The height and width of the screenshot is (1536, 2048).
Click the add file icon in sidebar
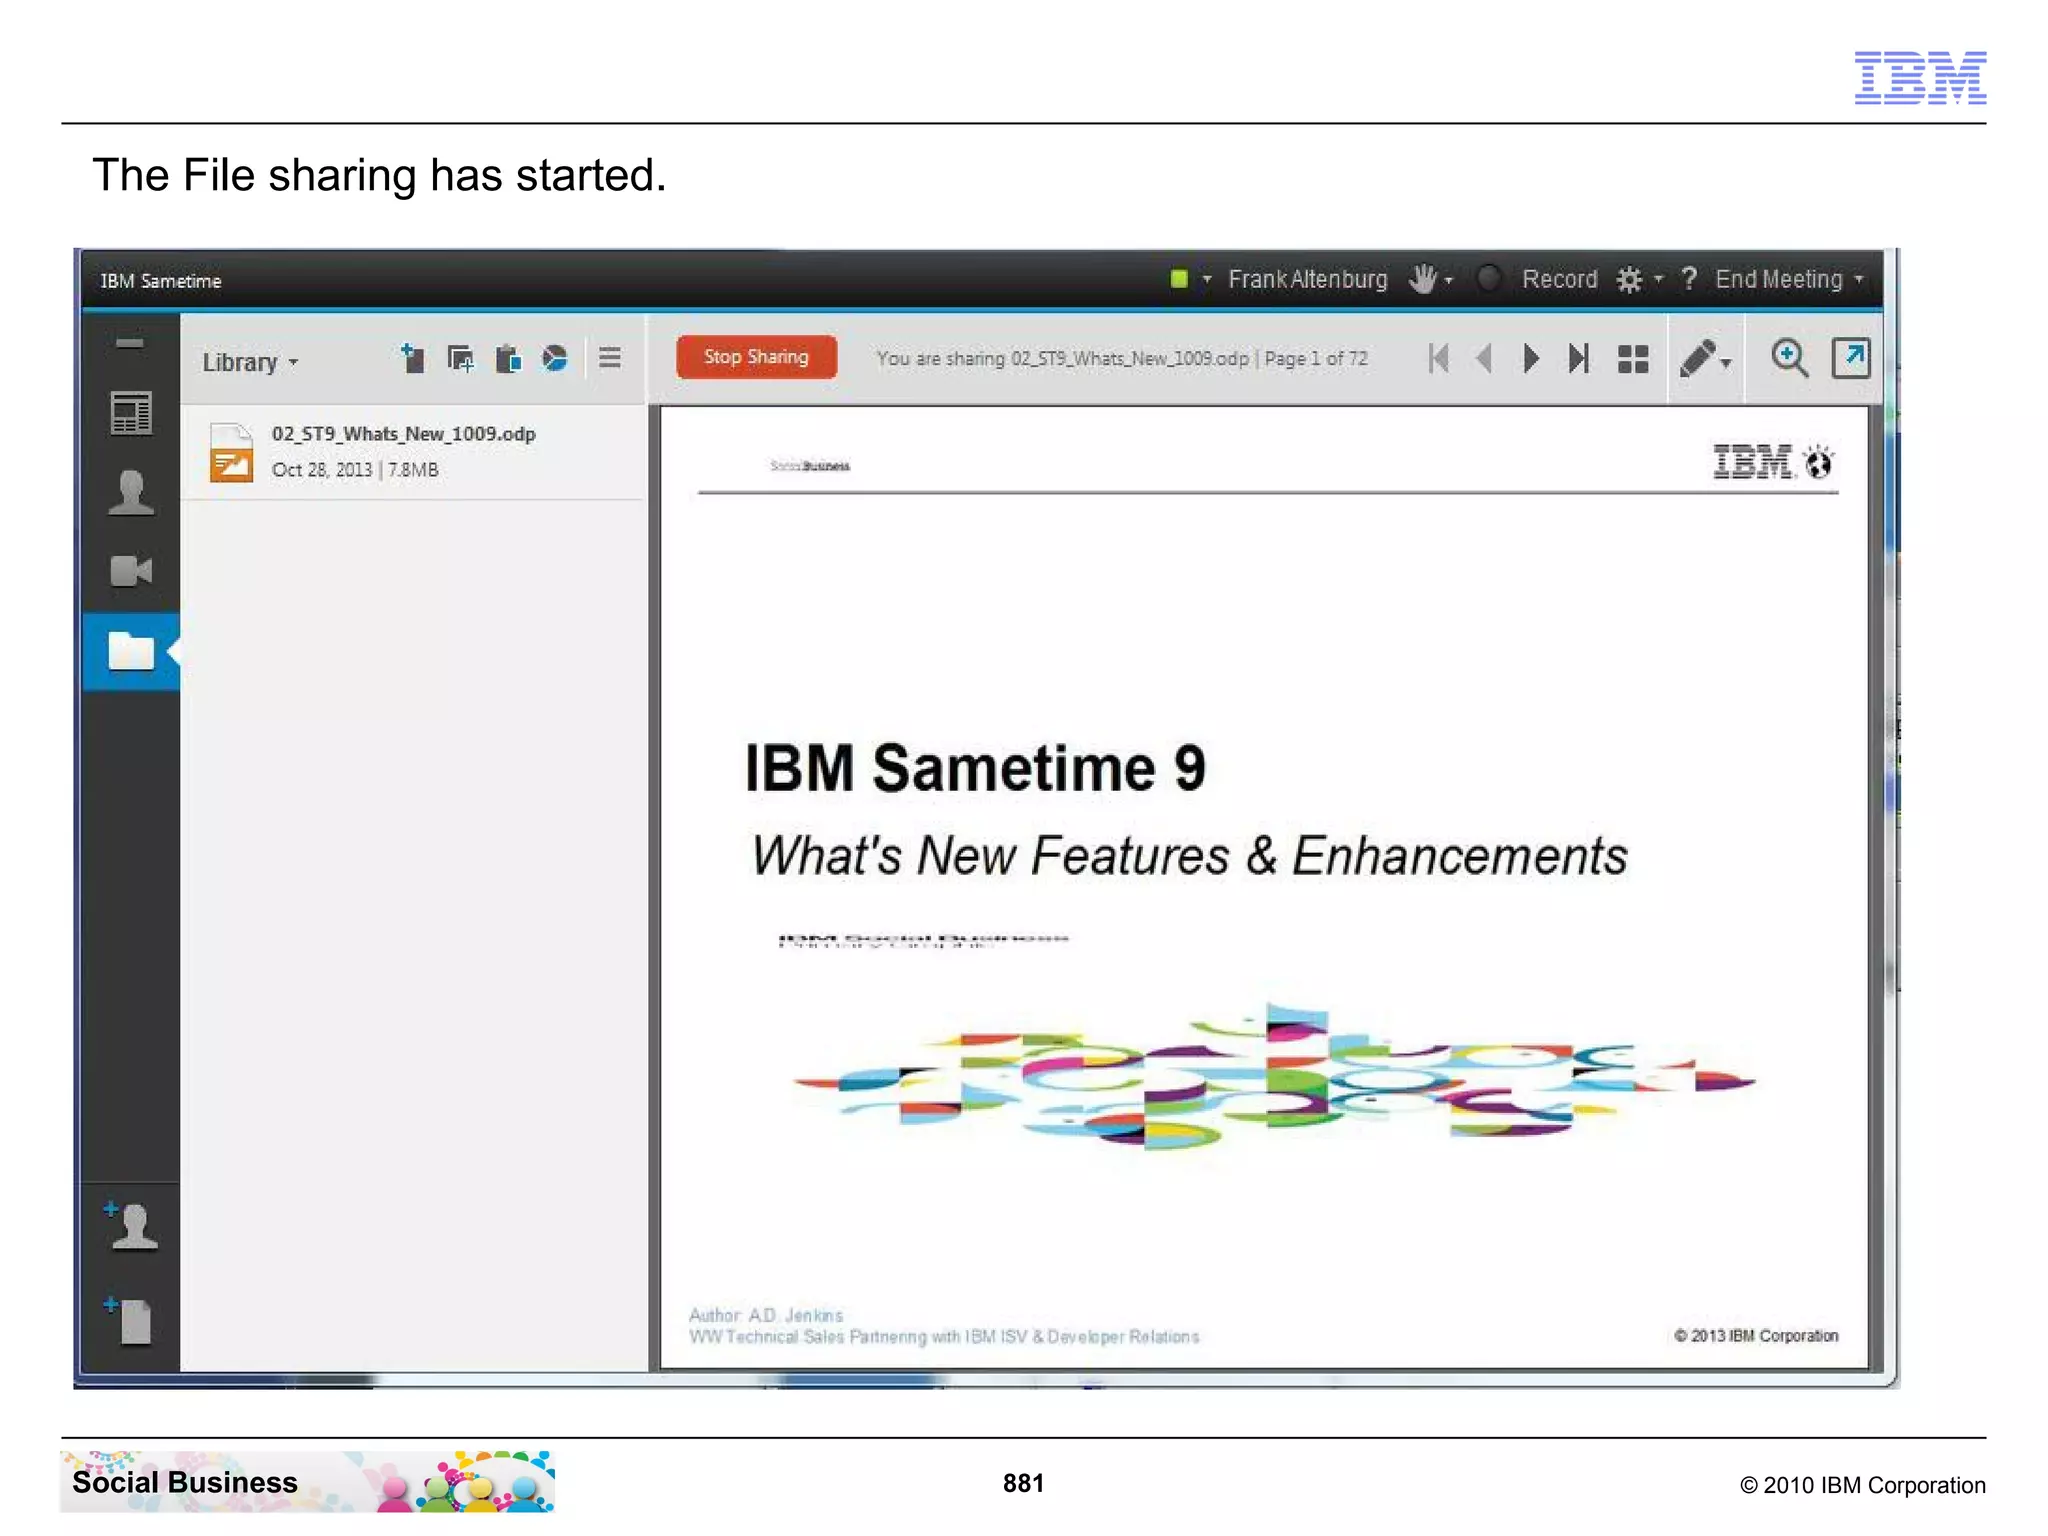[130, 1321]
